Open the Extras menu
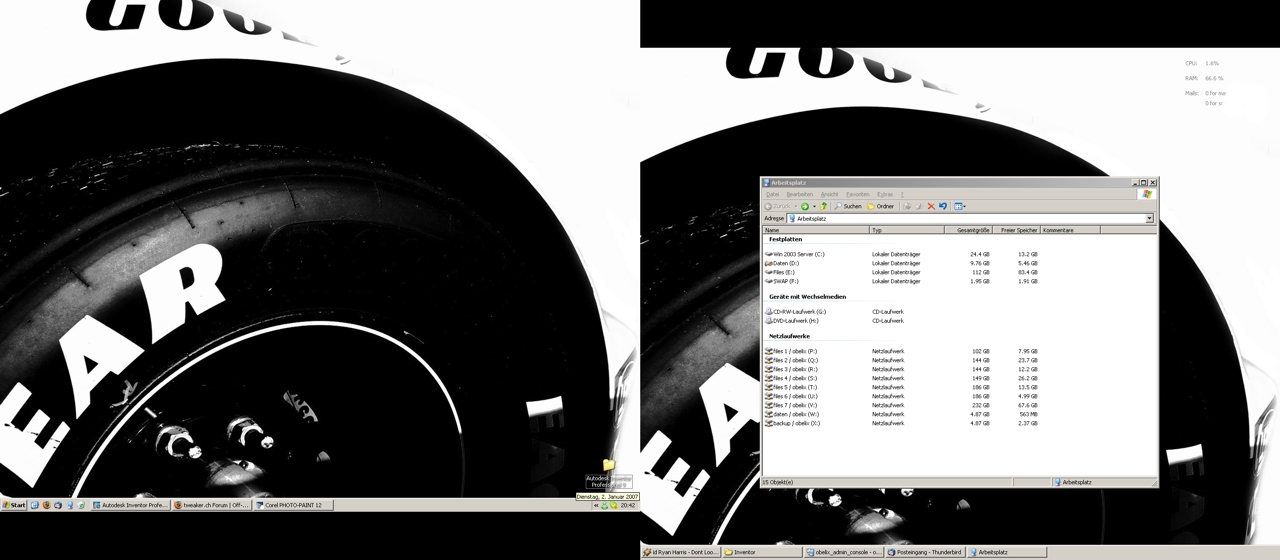Viewport: 1280px width, 560px height. point(884,194)
